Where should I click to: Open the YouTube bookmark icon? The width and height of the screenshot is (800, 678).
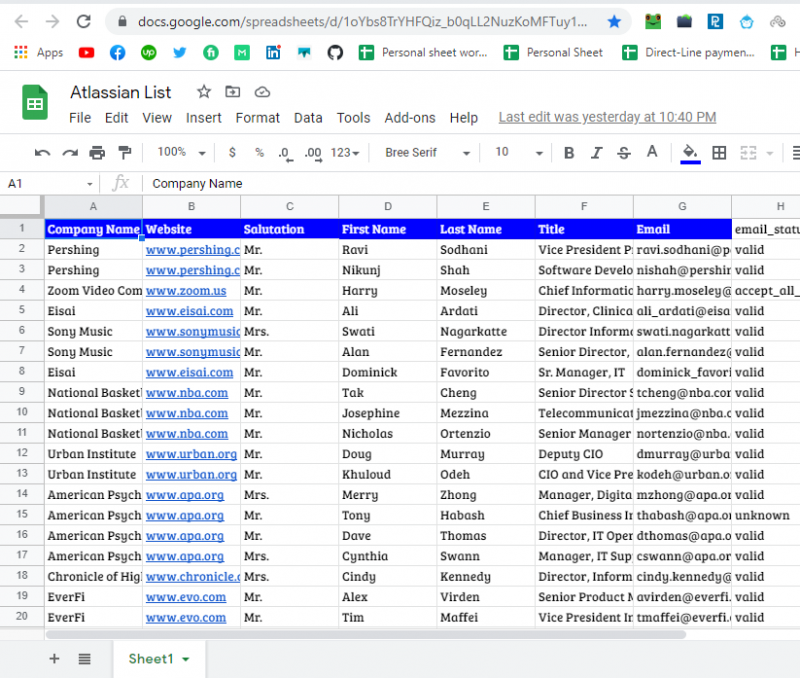click(x=86, y=53)
